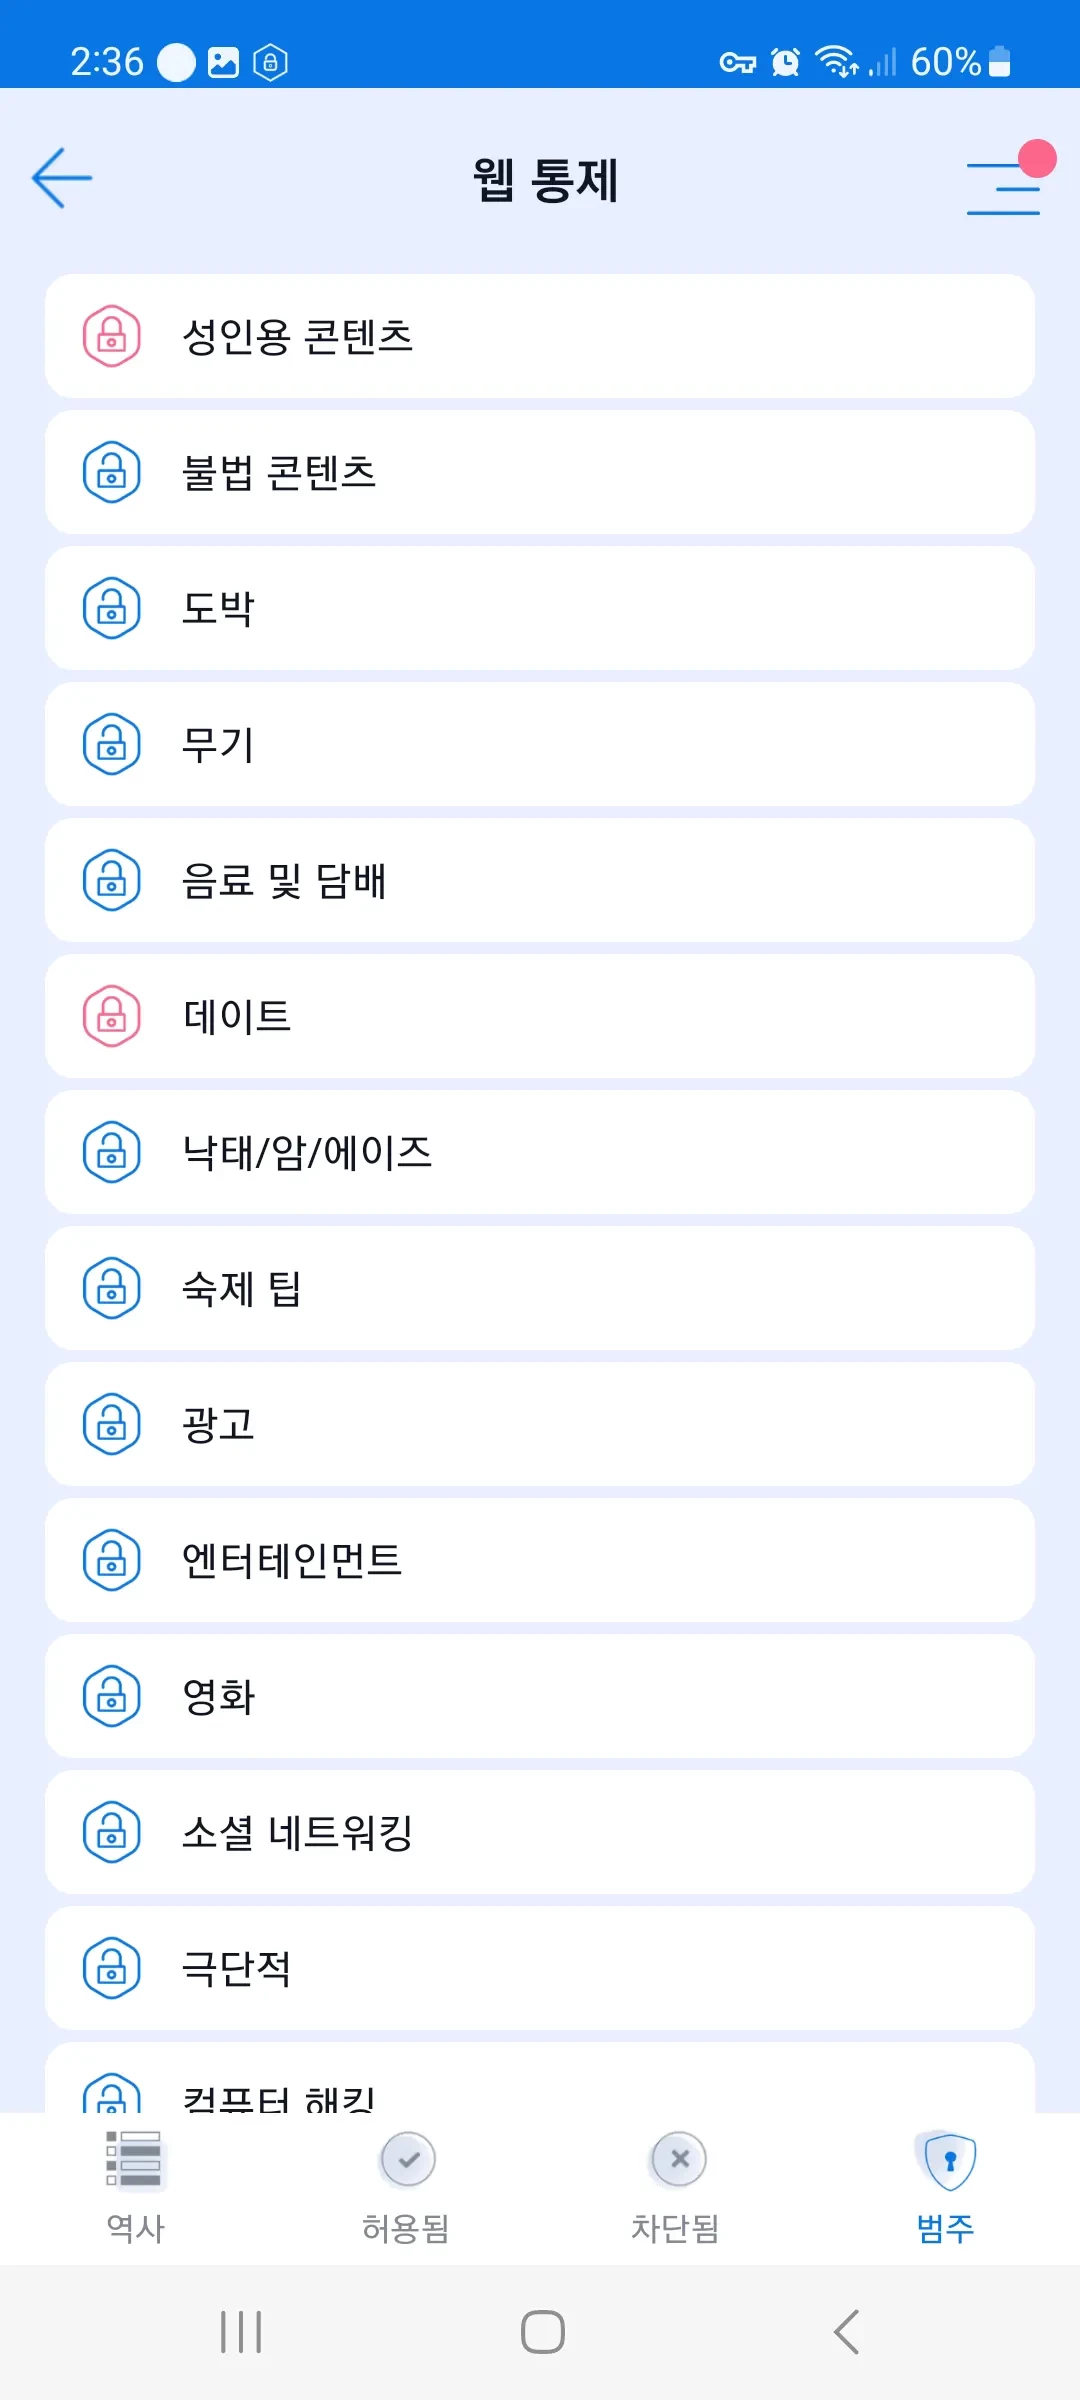Select the 음료 및 담배 category

[x=540, y=880]
